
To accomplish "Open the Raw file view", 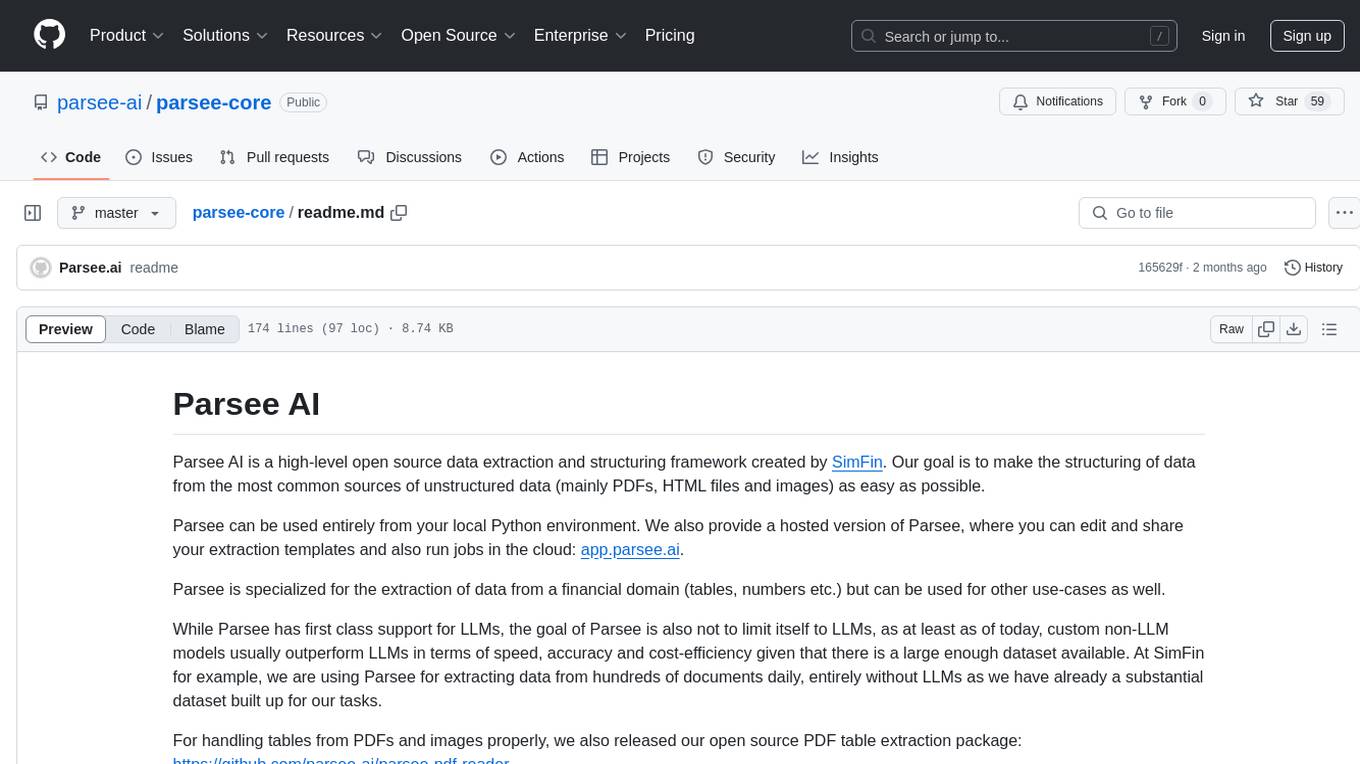I will click(x=1231, y=329).
